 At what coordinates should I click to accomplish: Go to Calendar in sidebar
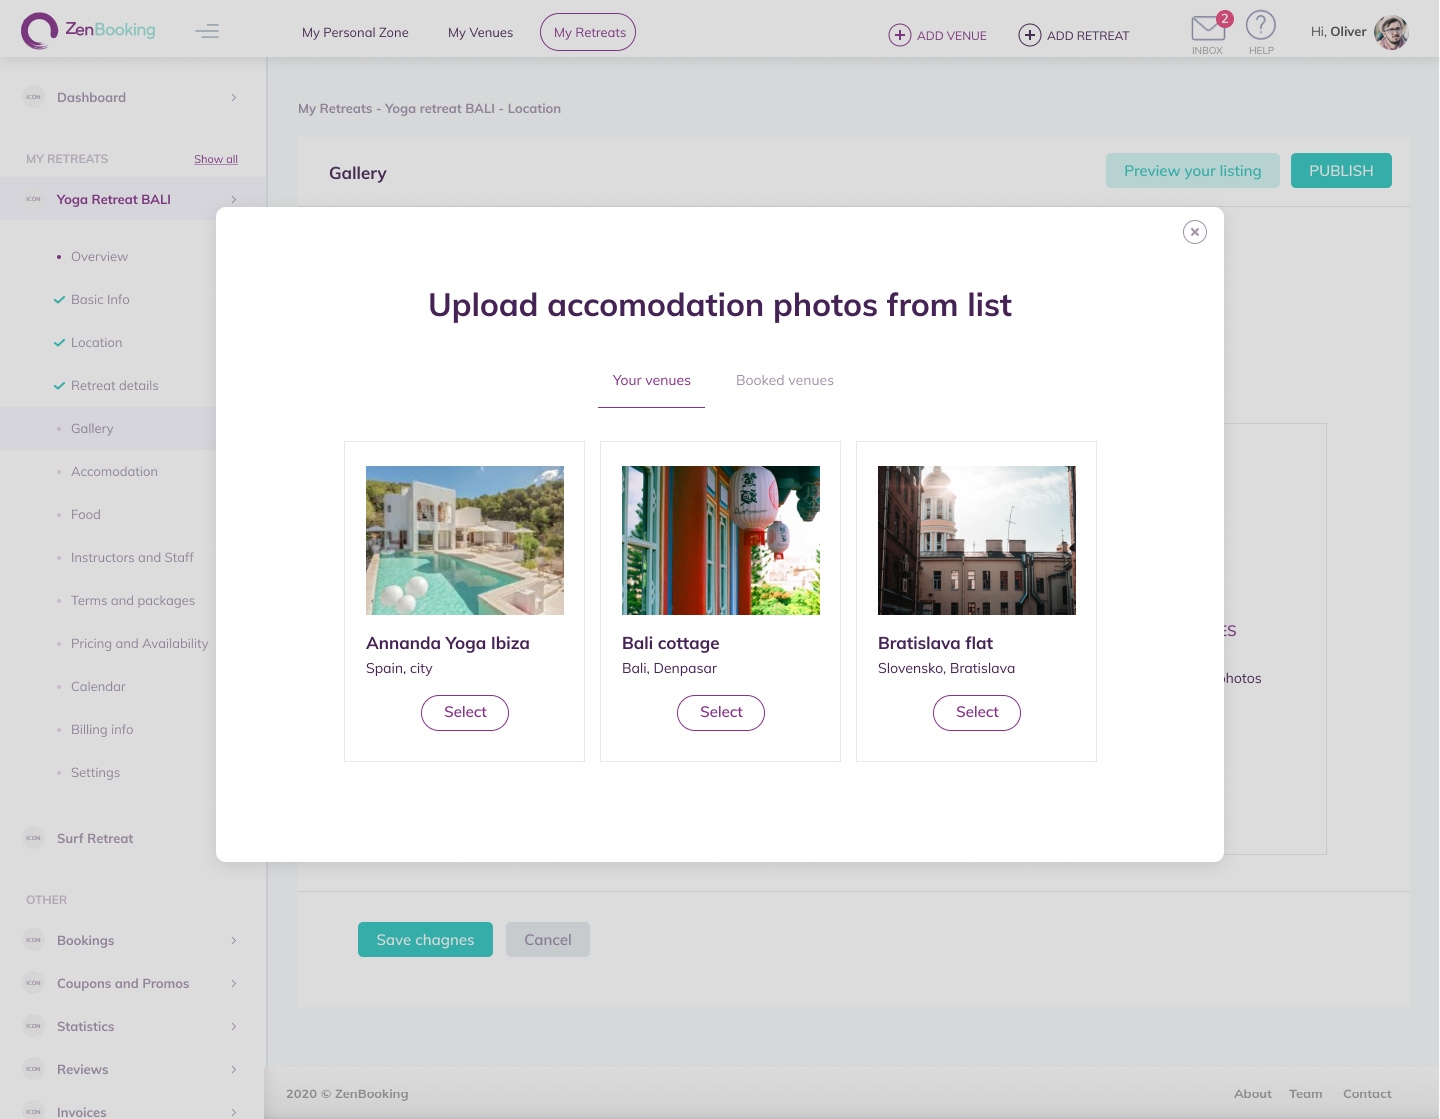pyautogui.click(x=98, y=686)
